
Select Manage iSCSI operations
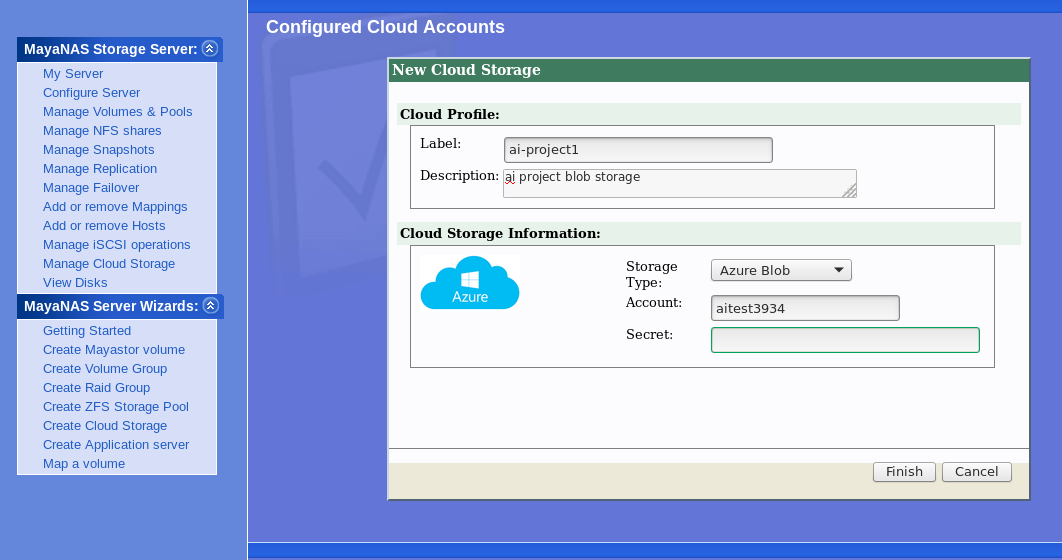116,245
